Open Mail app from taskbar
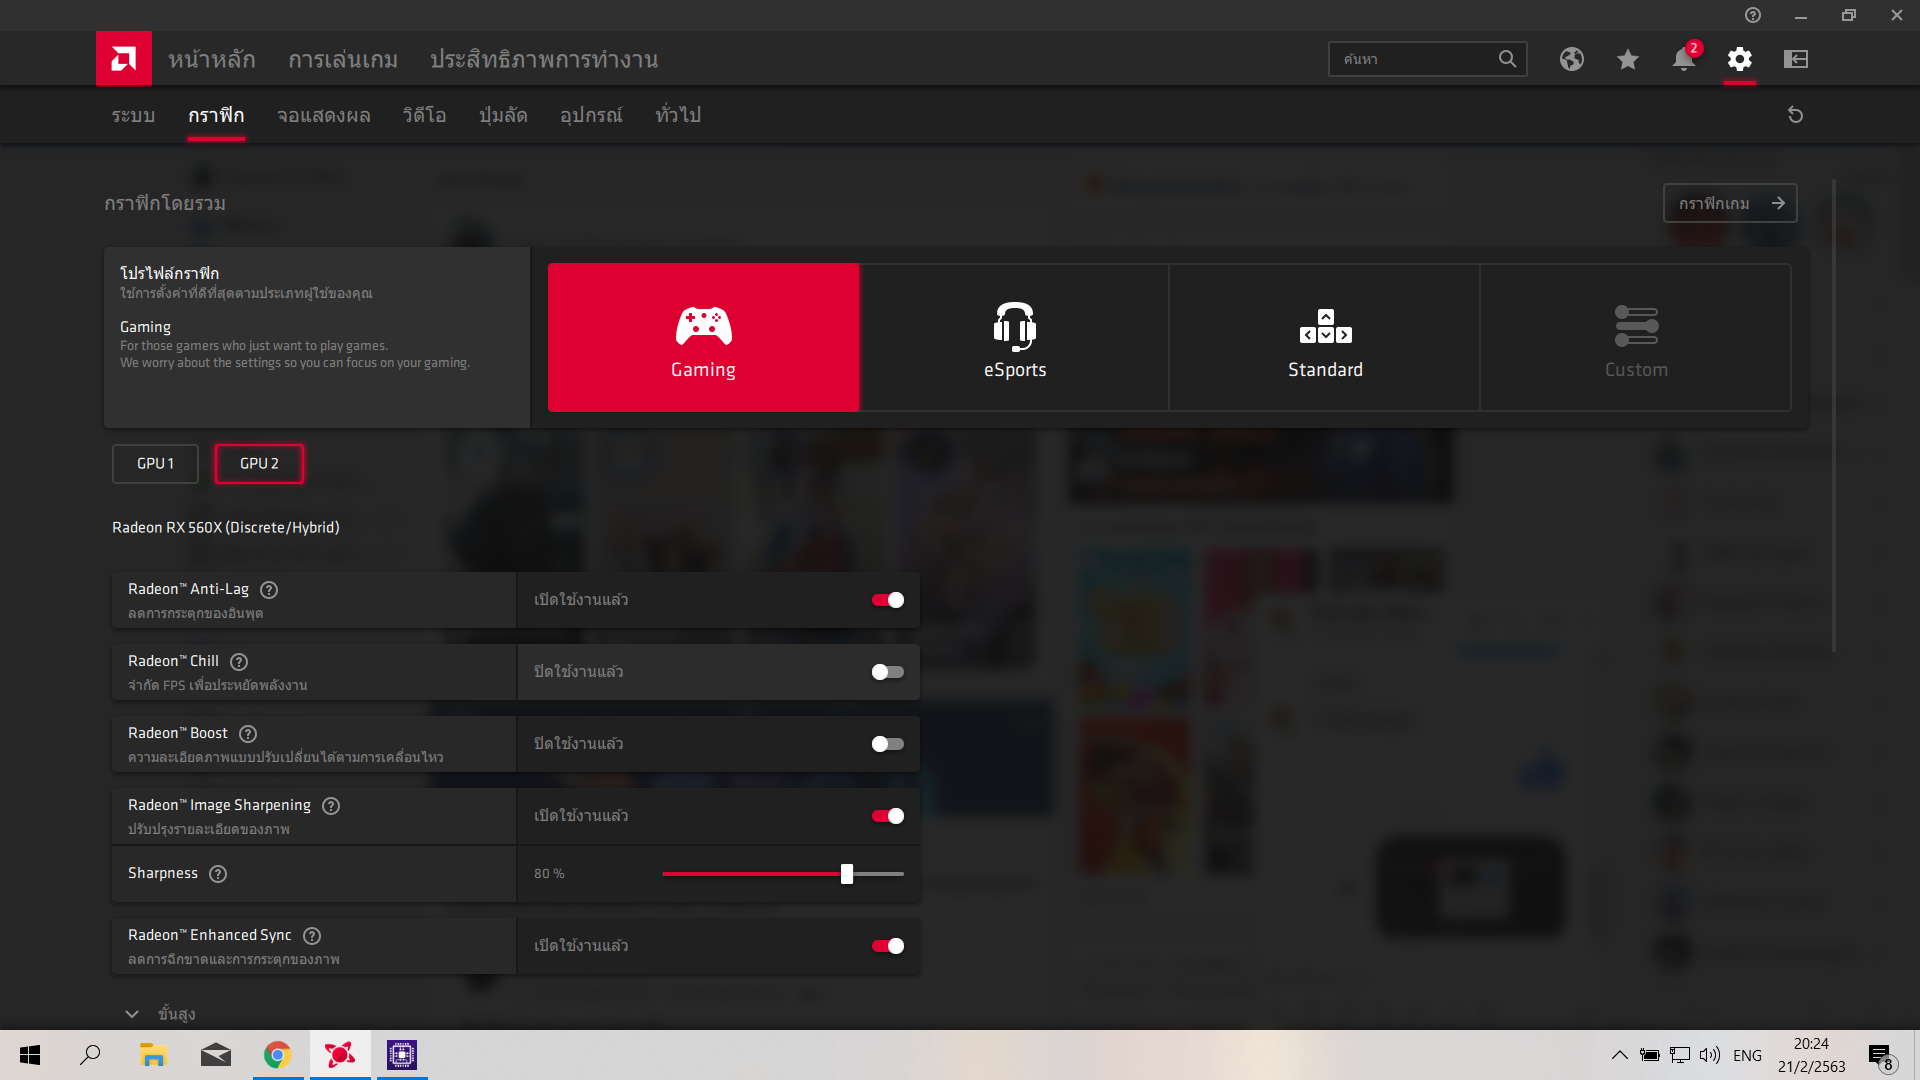Screen dimensions: 1920x1080 pos(215,1055)
